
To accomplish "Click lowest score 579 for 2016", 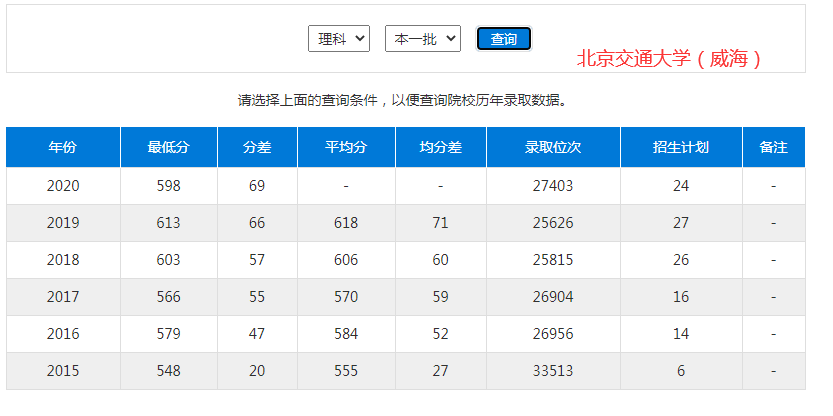I will point(168,334).
